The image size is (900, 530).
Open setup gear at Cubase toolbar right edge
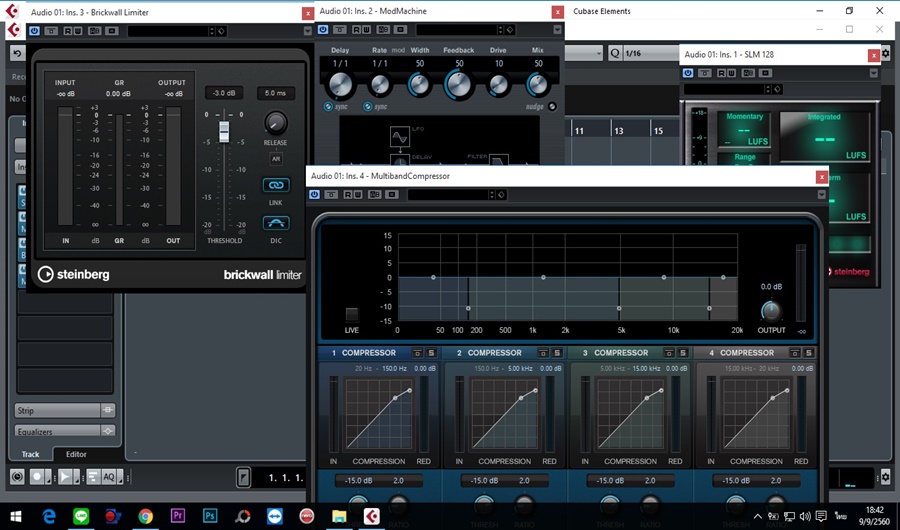[886, 53]
